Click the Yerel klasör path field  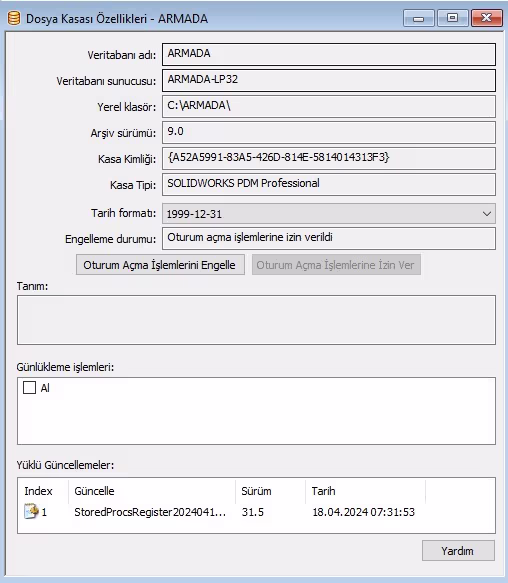point(329,106)
